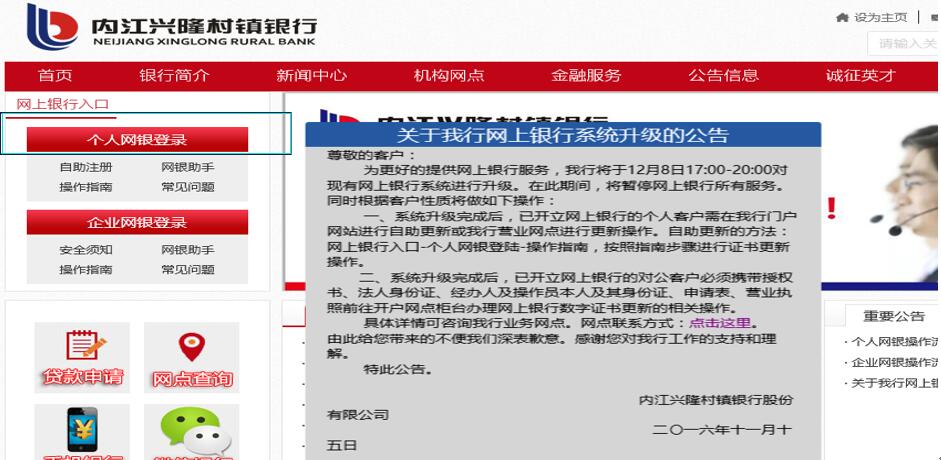This screenshot has width=941, height=460.
Task: Open the 关于我行网上 notice link
Action: pyautogui.click(x=894, y=383)
